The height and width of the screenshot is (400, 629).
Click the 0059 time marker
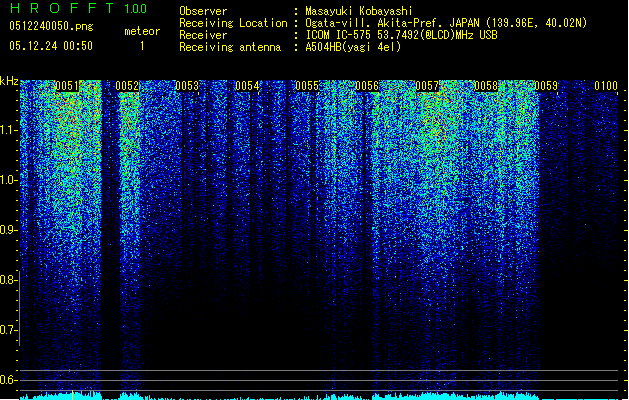(x=546, y=86)
